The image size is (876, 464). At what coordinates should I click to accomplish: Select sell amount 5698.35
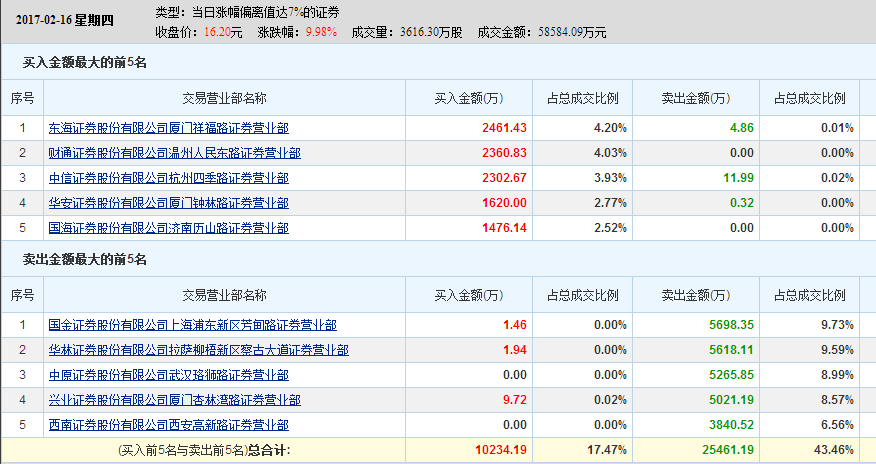[x=732, y=325]
